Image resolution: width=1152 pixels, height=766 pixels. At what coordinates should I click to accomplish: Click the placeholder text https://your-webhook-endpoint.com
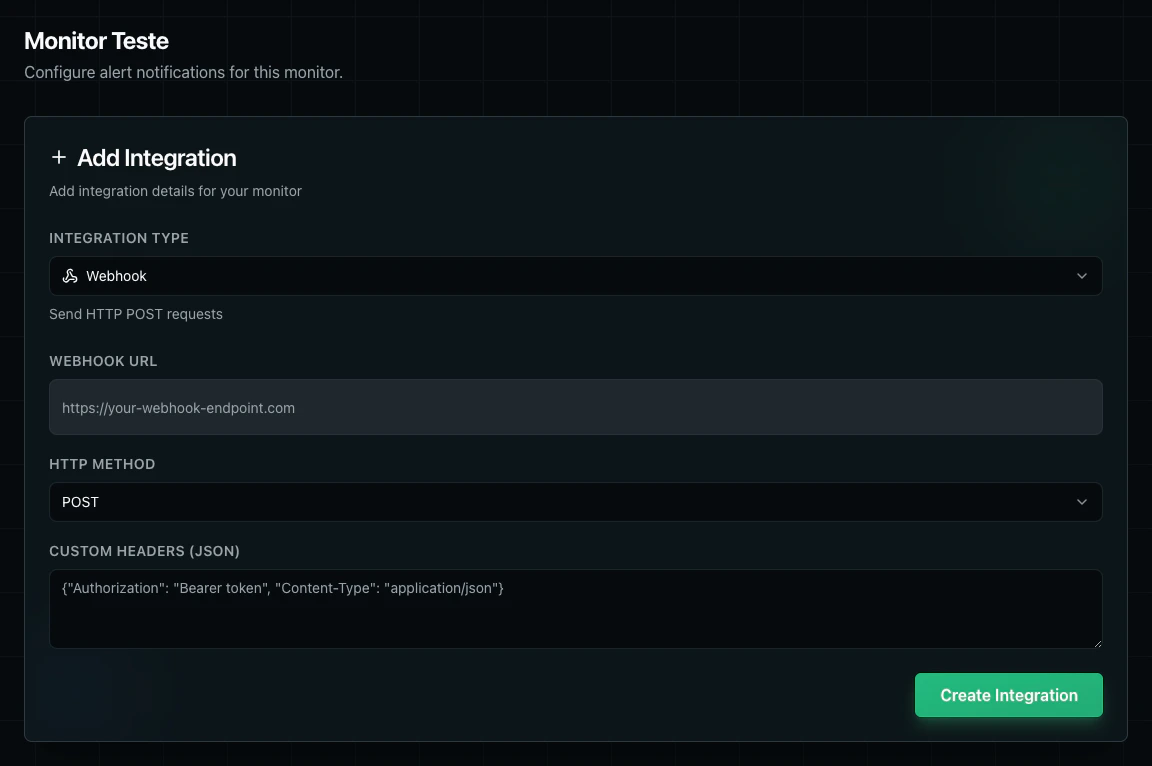pos(179,408)
